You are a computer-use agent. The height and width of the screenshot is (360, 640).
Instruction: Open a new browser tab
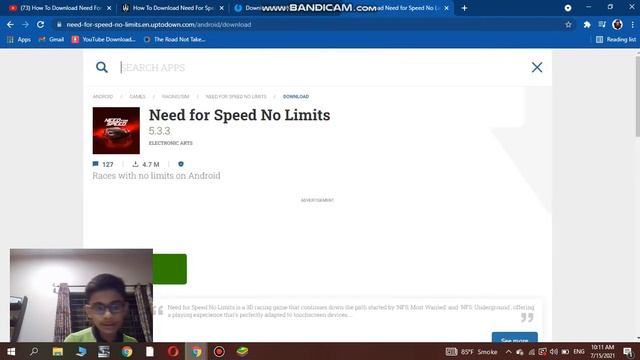coord(464,8)
